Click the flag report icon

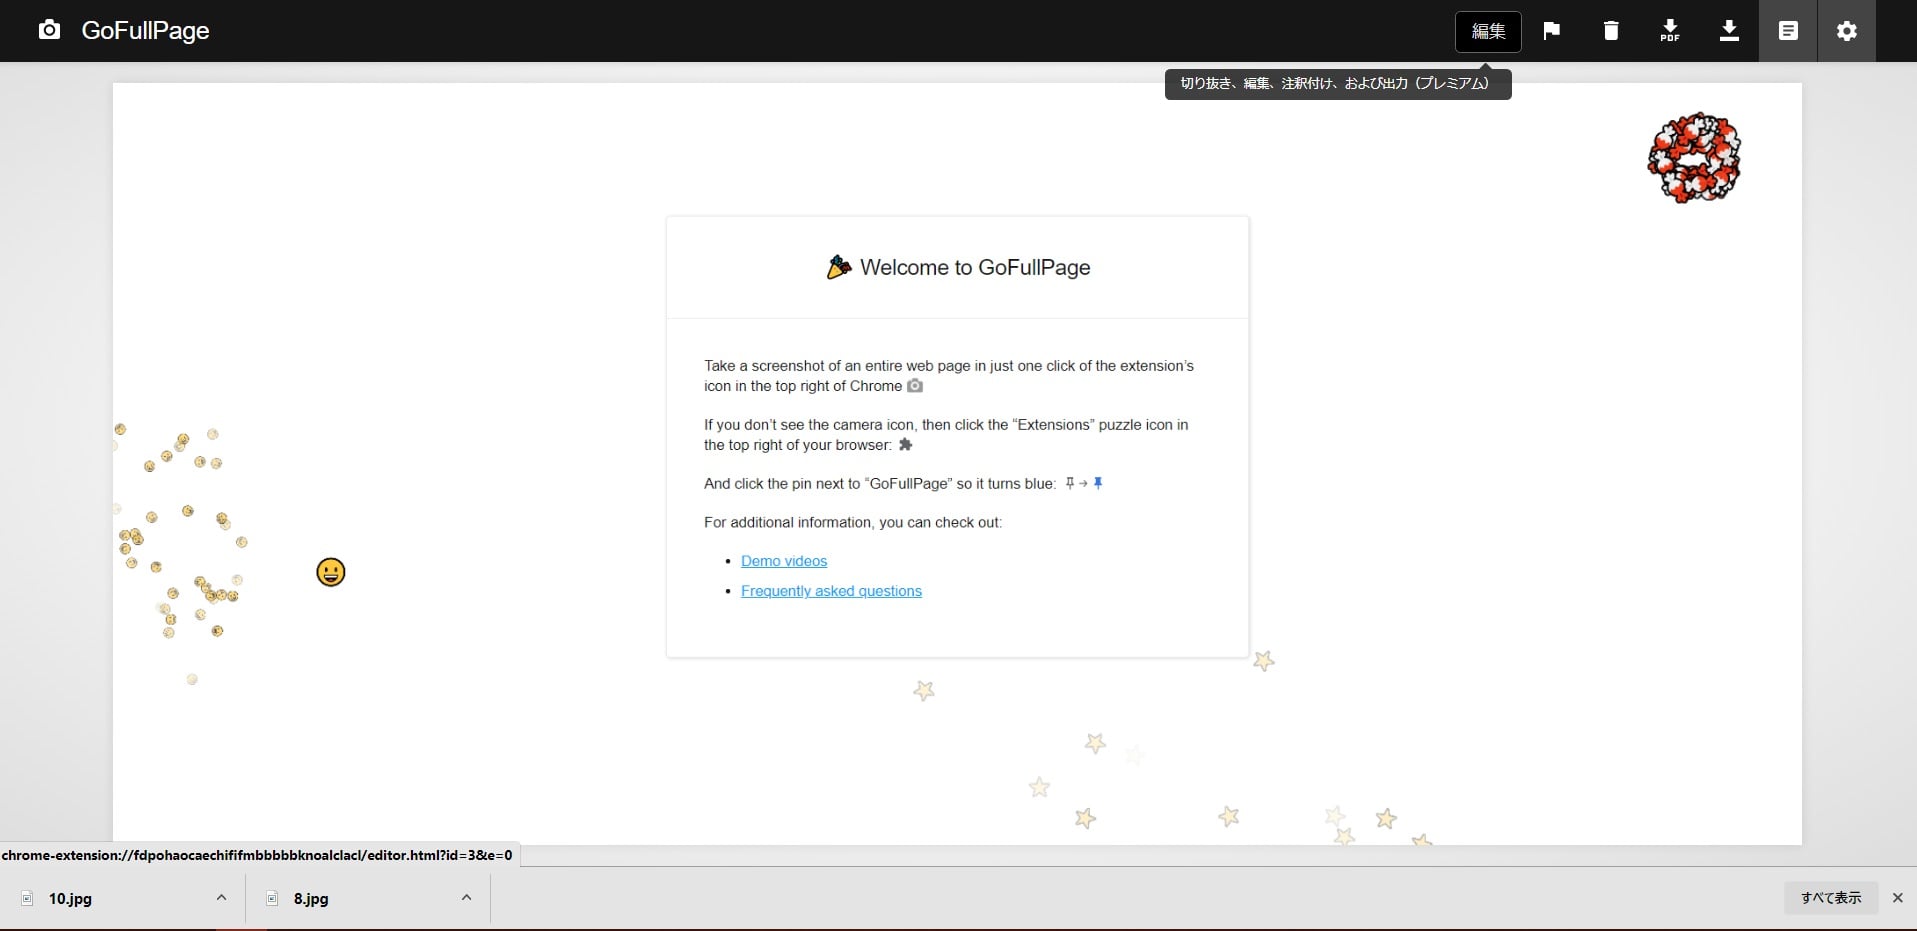1551,31
